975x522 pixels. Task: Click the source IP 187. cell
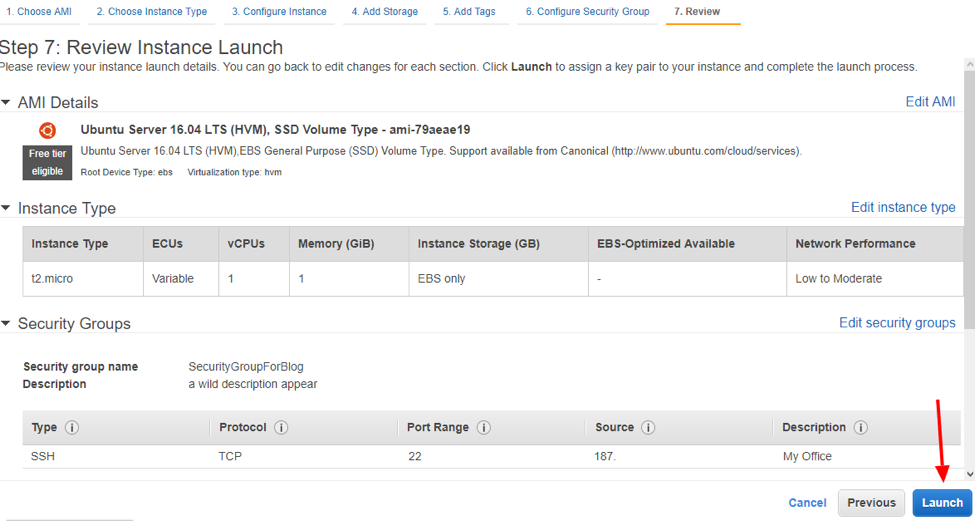click(605, 457)
